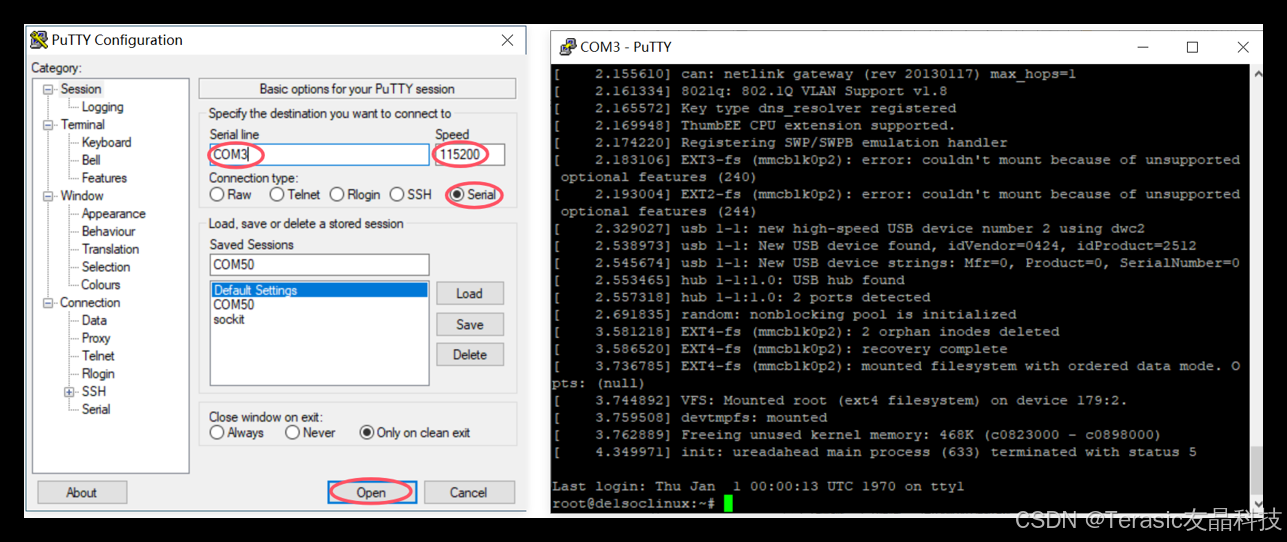Click the 'Last login' terminal line
Screen dimensions: 1287x542
758,487
